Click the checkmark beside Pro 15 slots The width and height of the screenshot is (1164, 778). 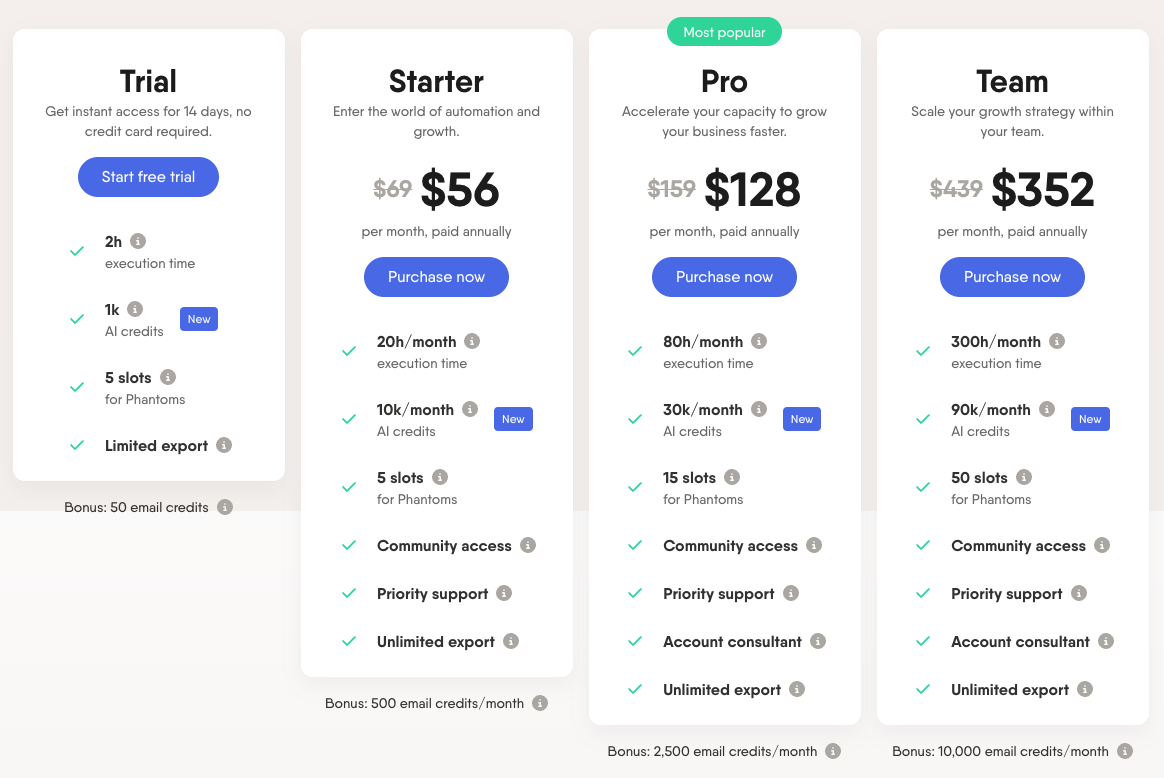coord(635,487)
